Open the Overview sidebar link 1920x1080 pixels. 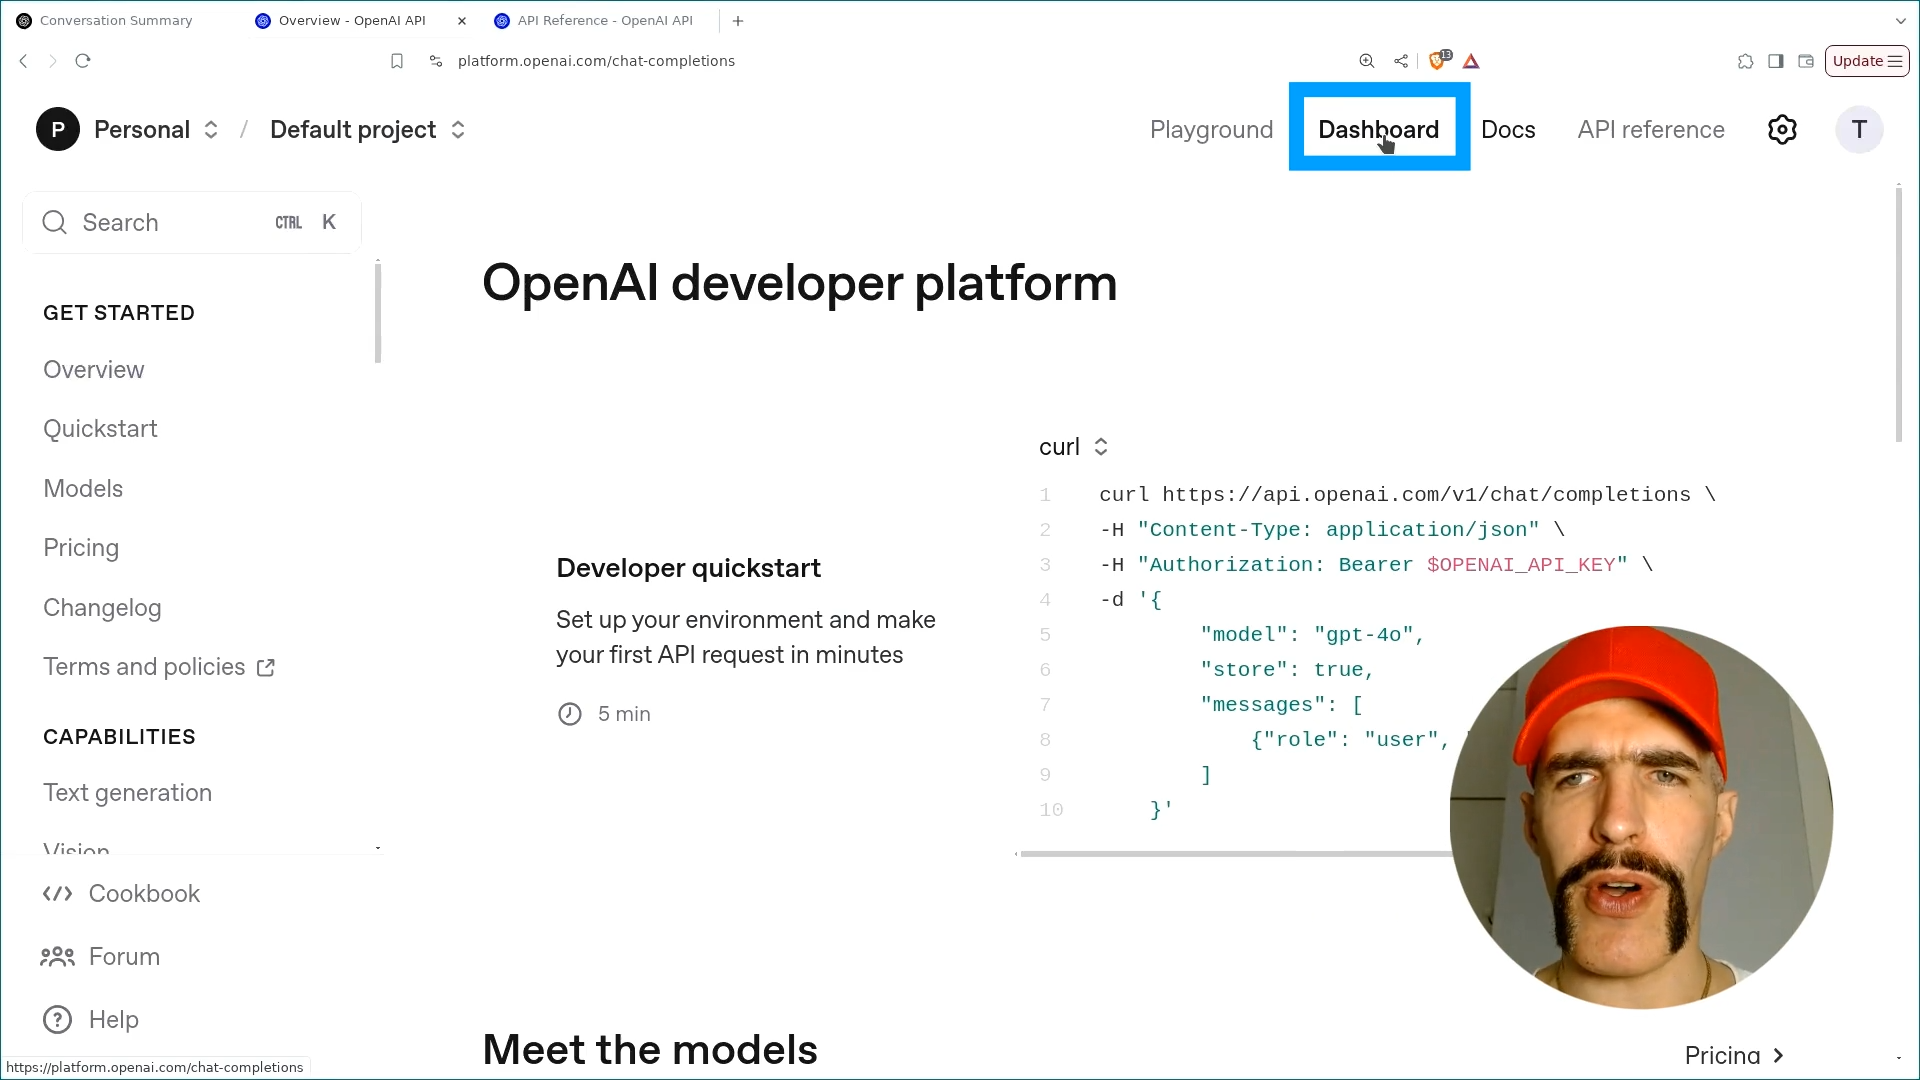(x=94, y=370)
